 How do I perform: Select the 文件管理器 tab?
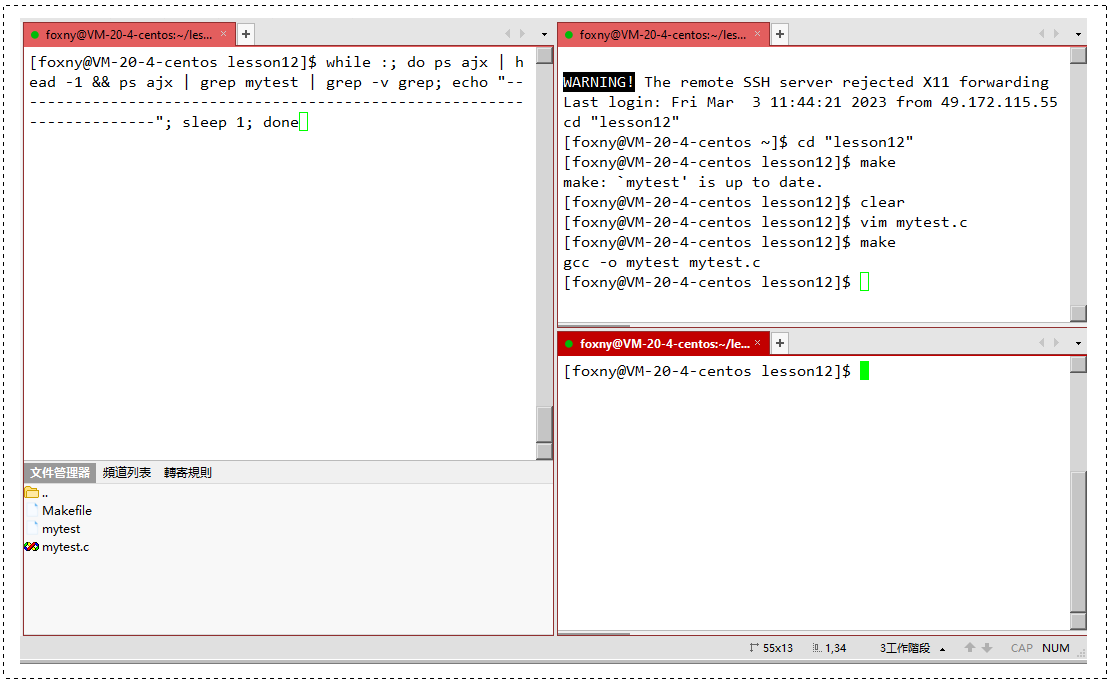pos(60,473)
